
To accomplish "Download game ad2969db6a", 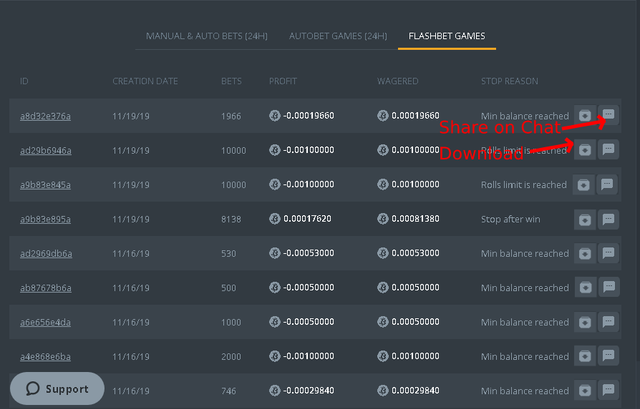I will coord(584,253).
